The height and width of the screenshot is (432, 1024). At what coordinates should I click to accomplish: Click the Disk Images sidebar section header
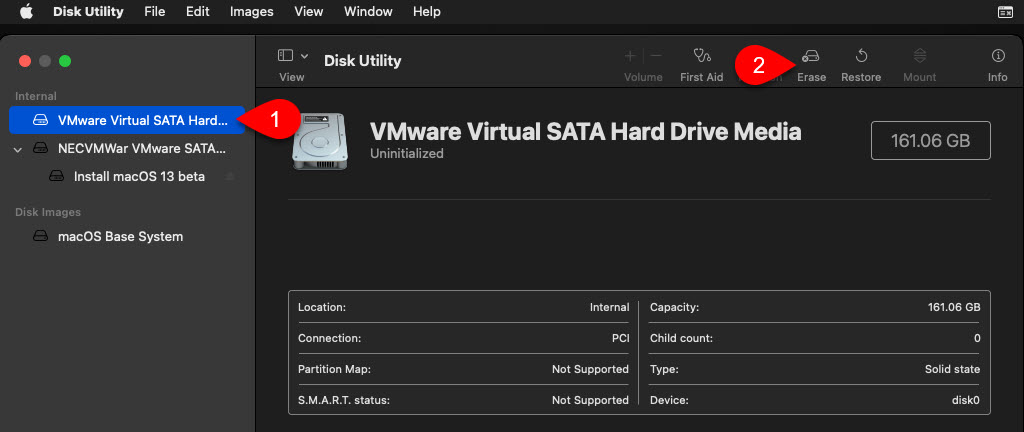(x=48, y=212)
